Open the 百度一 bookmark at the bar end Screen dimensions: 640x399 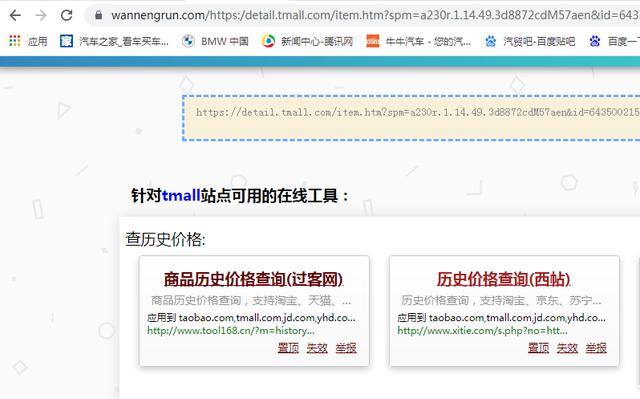pos(624,41)
